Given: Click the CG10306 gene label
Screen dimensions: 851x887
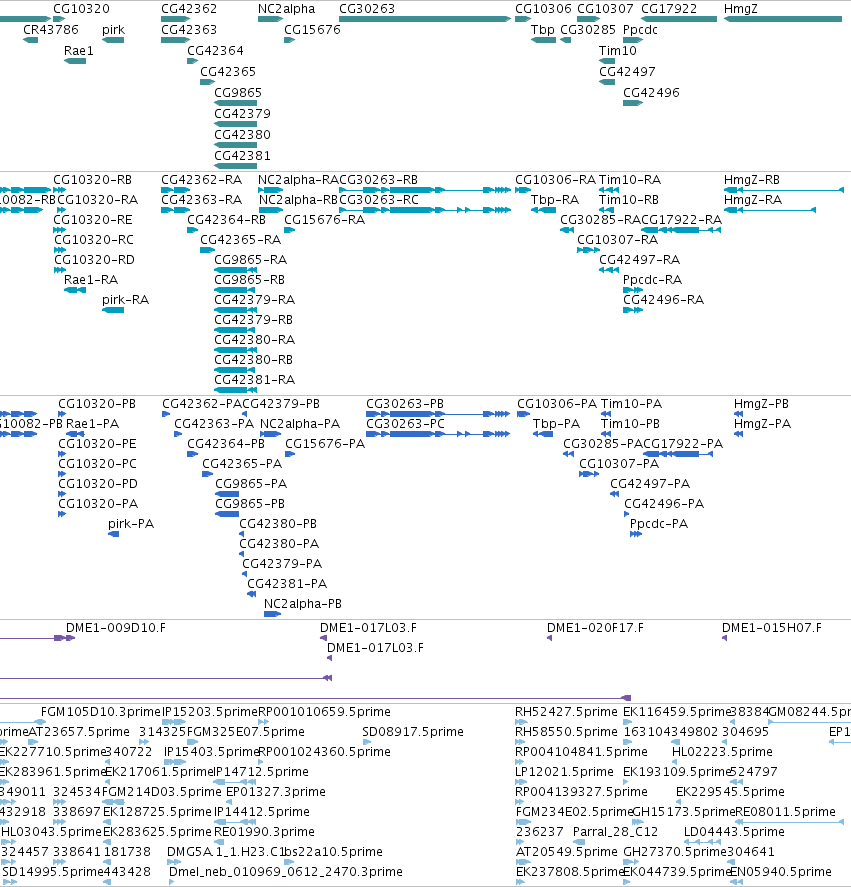Looking at the screenshot, I should [x=543, y=8].
